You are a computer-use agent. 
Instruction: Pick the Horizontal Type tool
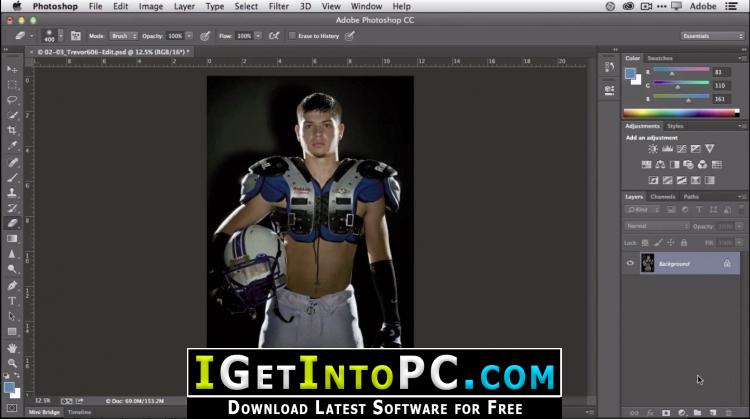point(12,301)
